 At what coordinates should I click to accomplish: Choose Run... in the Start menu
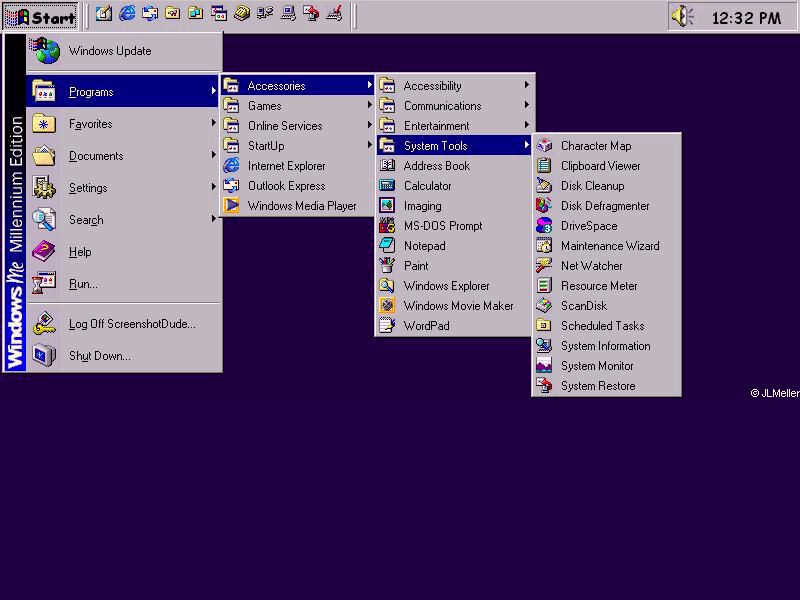point(124,284)
